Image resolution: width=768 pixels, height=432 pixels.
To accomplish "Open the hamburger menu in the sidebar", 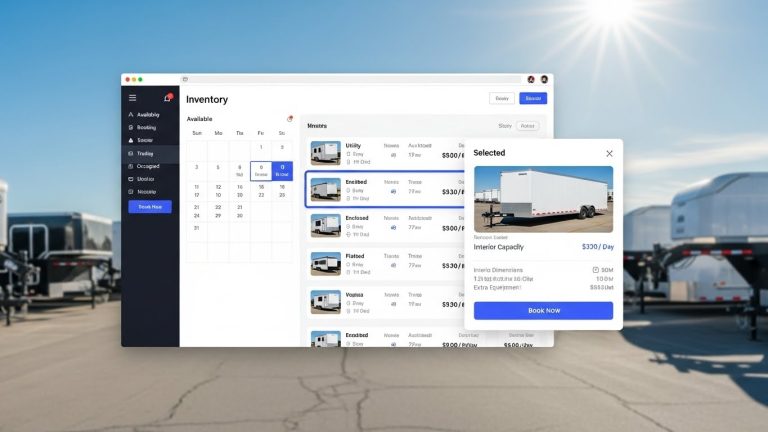I will click(132, 98).
